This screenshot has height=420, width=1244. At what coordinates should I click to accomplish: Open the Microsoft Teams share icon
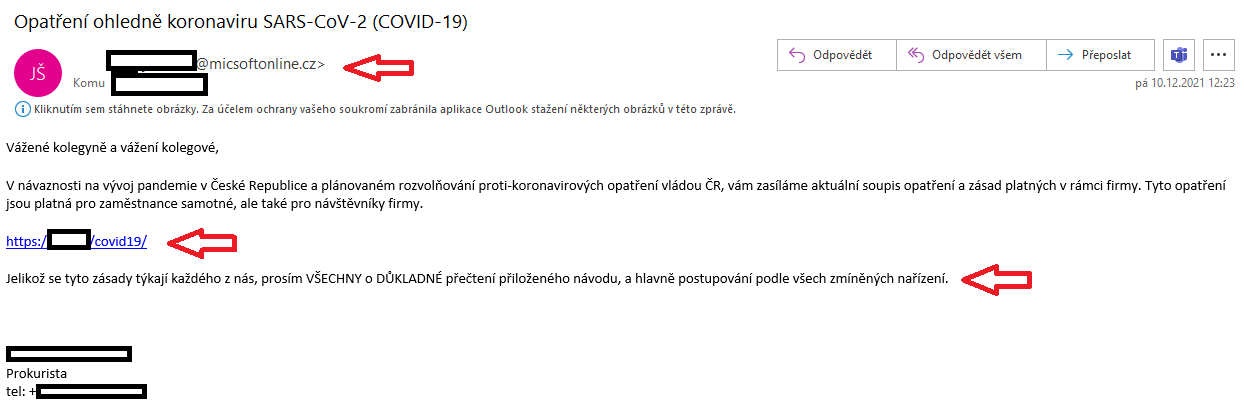tap(1179, 55)
